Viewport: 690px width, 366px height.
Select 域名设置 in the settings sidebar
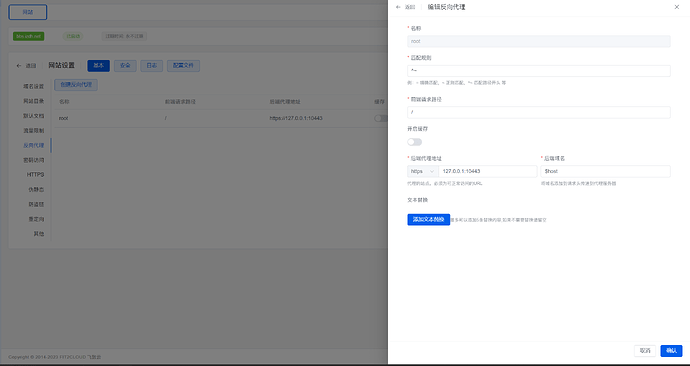click(x=34, y=87)
